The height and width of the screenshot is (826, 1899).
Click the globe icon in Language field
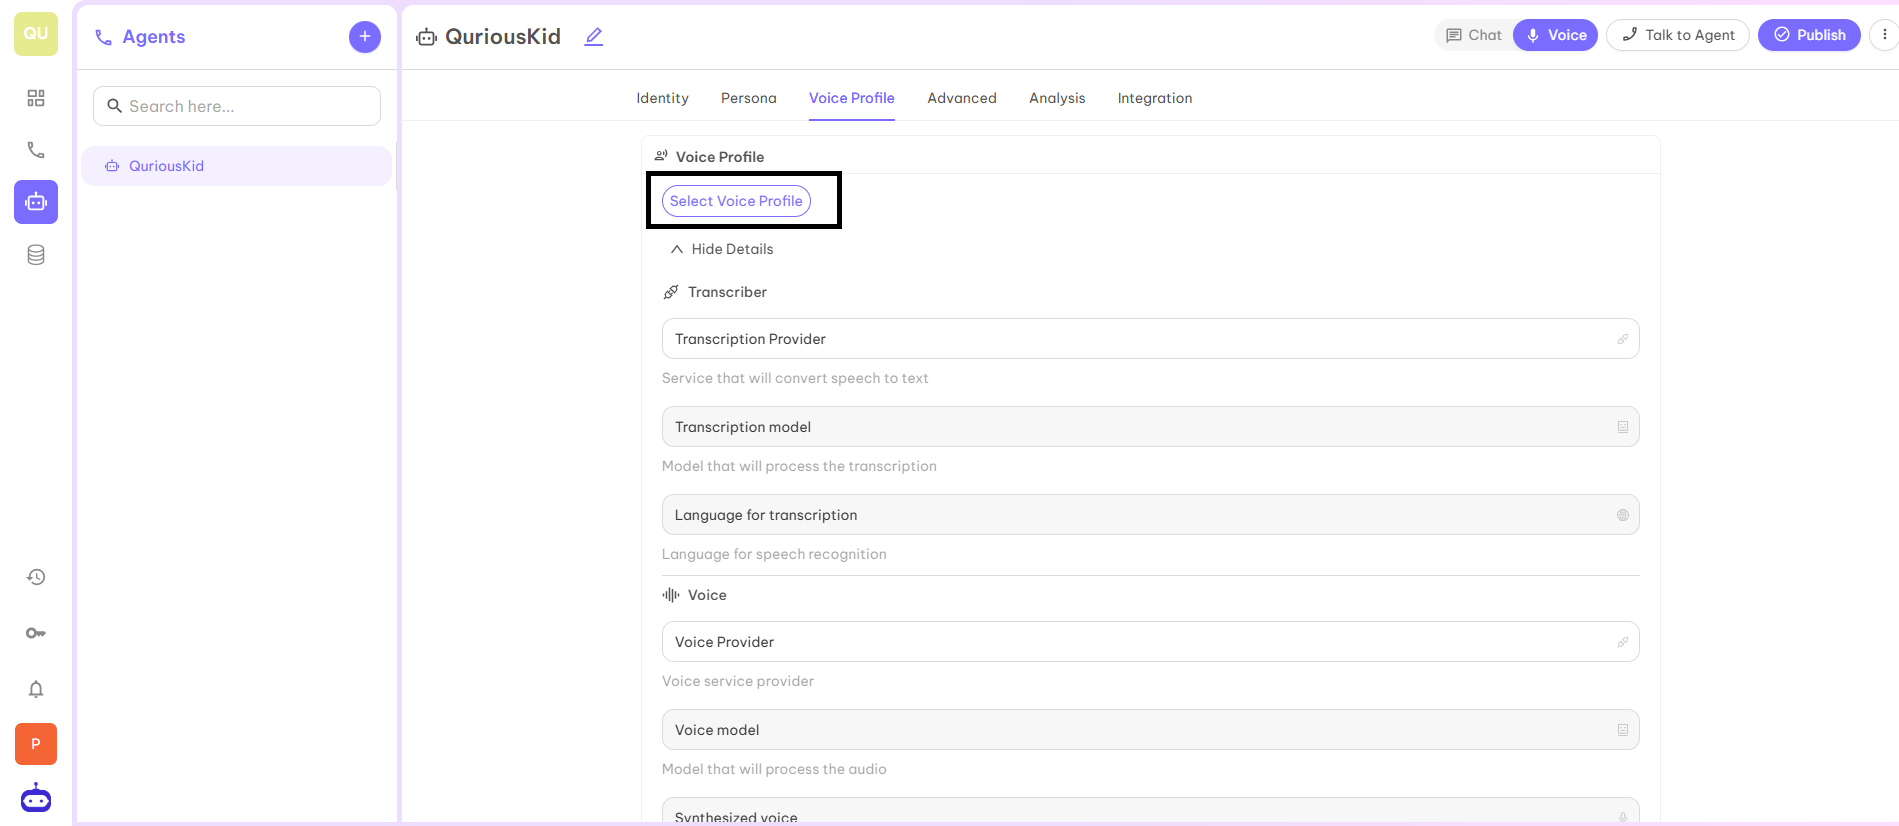[x=1623, y=515]
